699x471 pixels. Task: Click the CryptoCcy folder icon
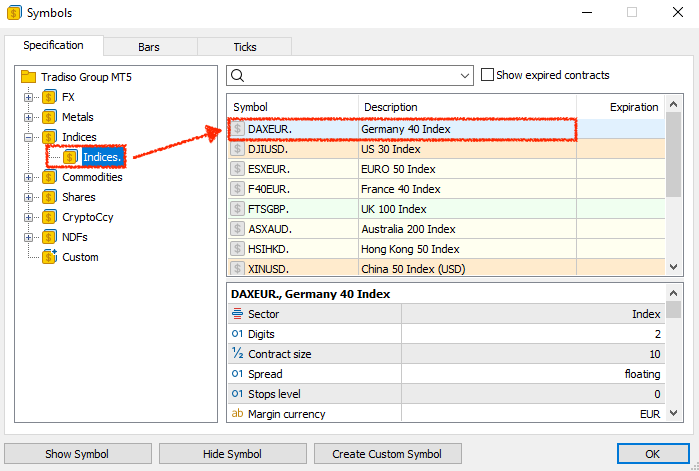[x=49, y=217]
